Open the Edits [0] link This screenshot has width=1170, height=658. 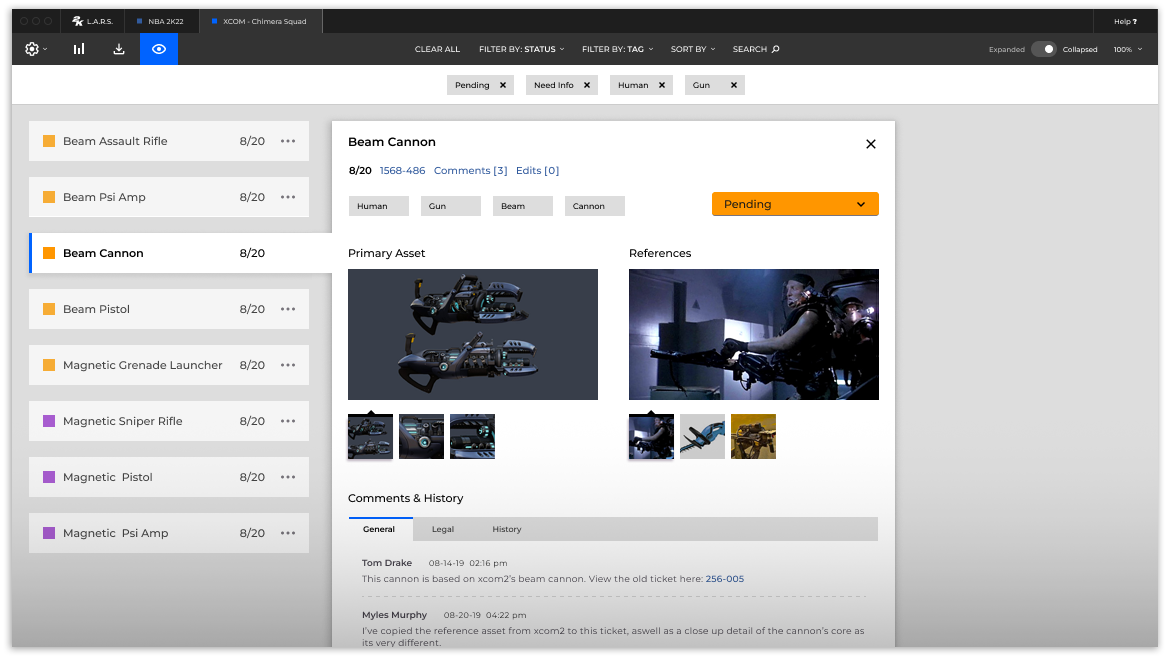[x=537, y=171]
